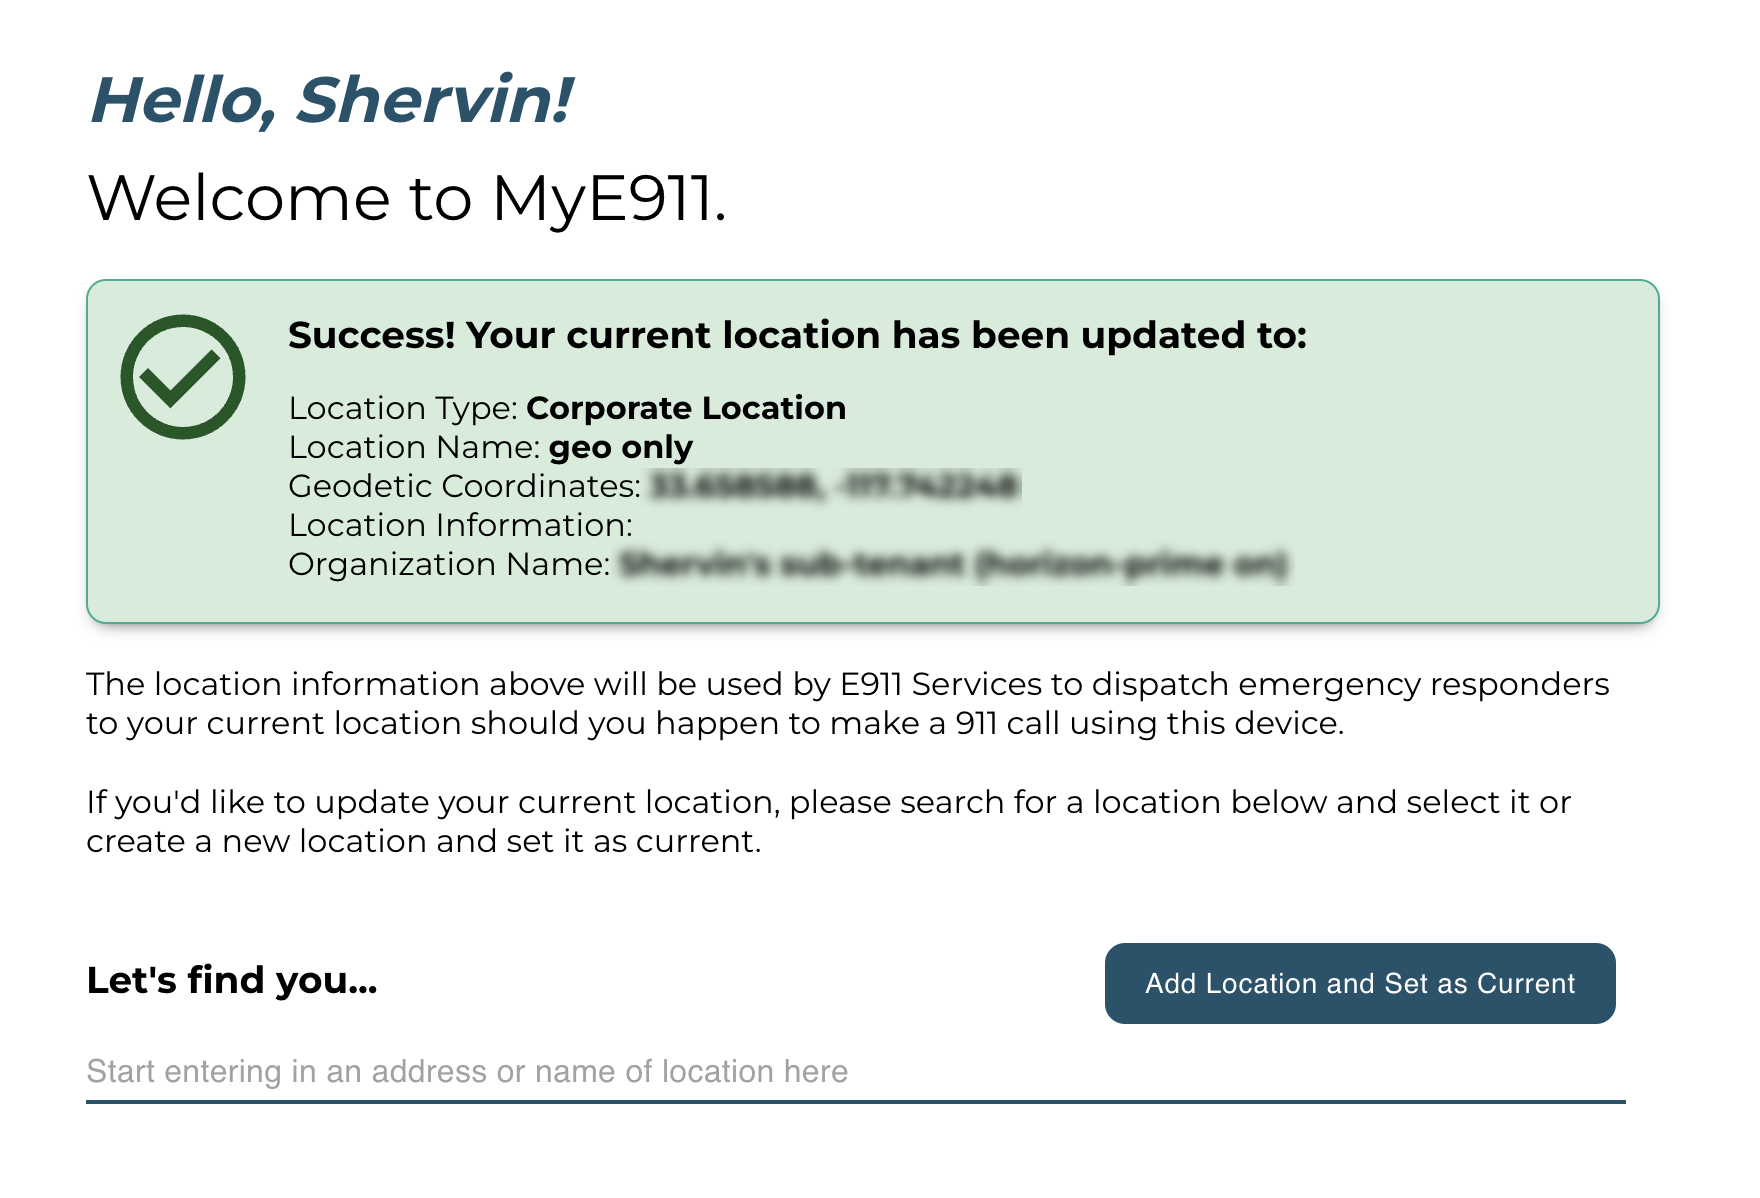Click the 'Location Type:' label
Viewport: 1760px width, 1198px height.
pos(403,408)
